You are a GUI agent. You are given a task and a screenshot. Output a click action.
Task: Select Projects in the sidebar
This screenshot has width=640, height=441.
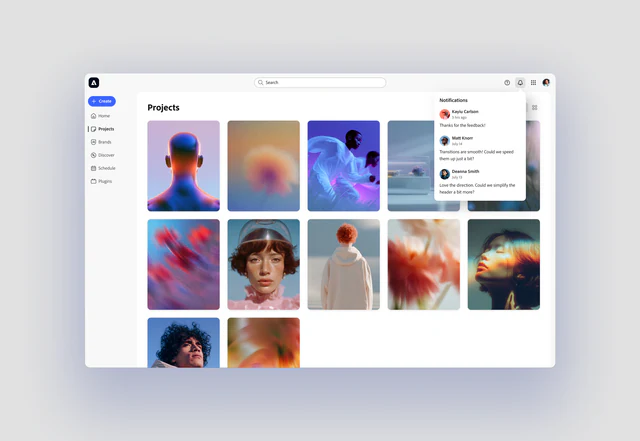coord(102,129)
